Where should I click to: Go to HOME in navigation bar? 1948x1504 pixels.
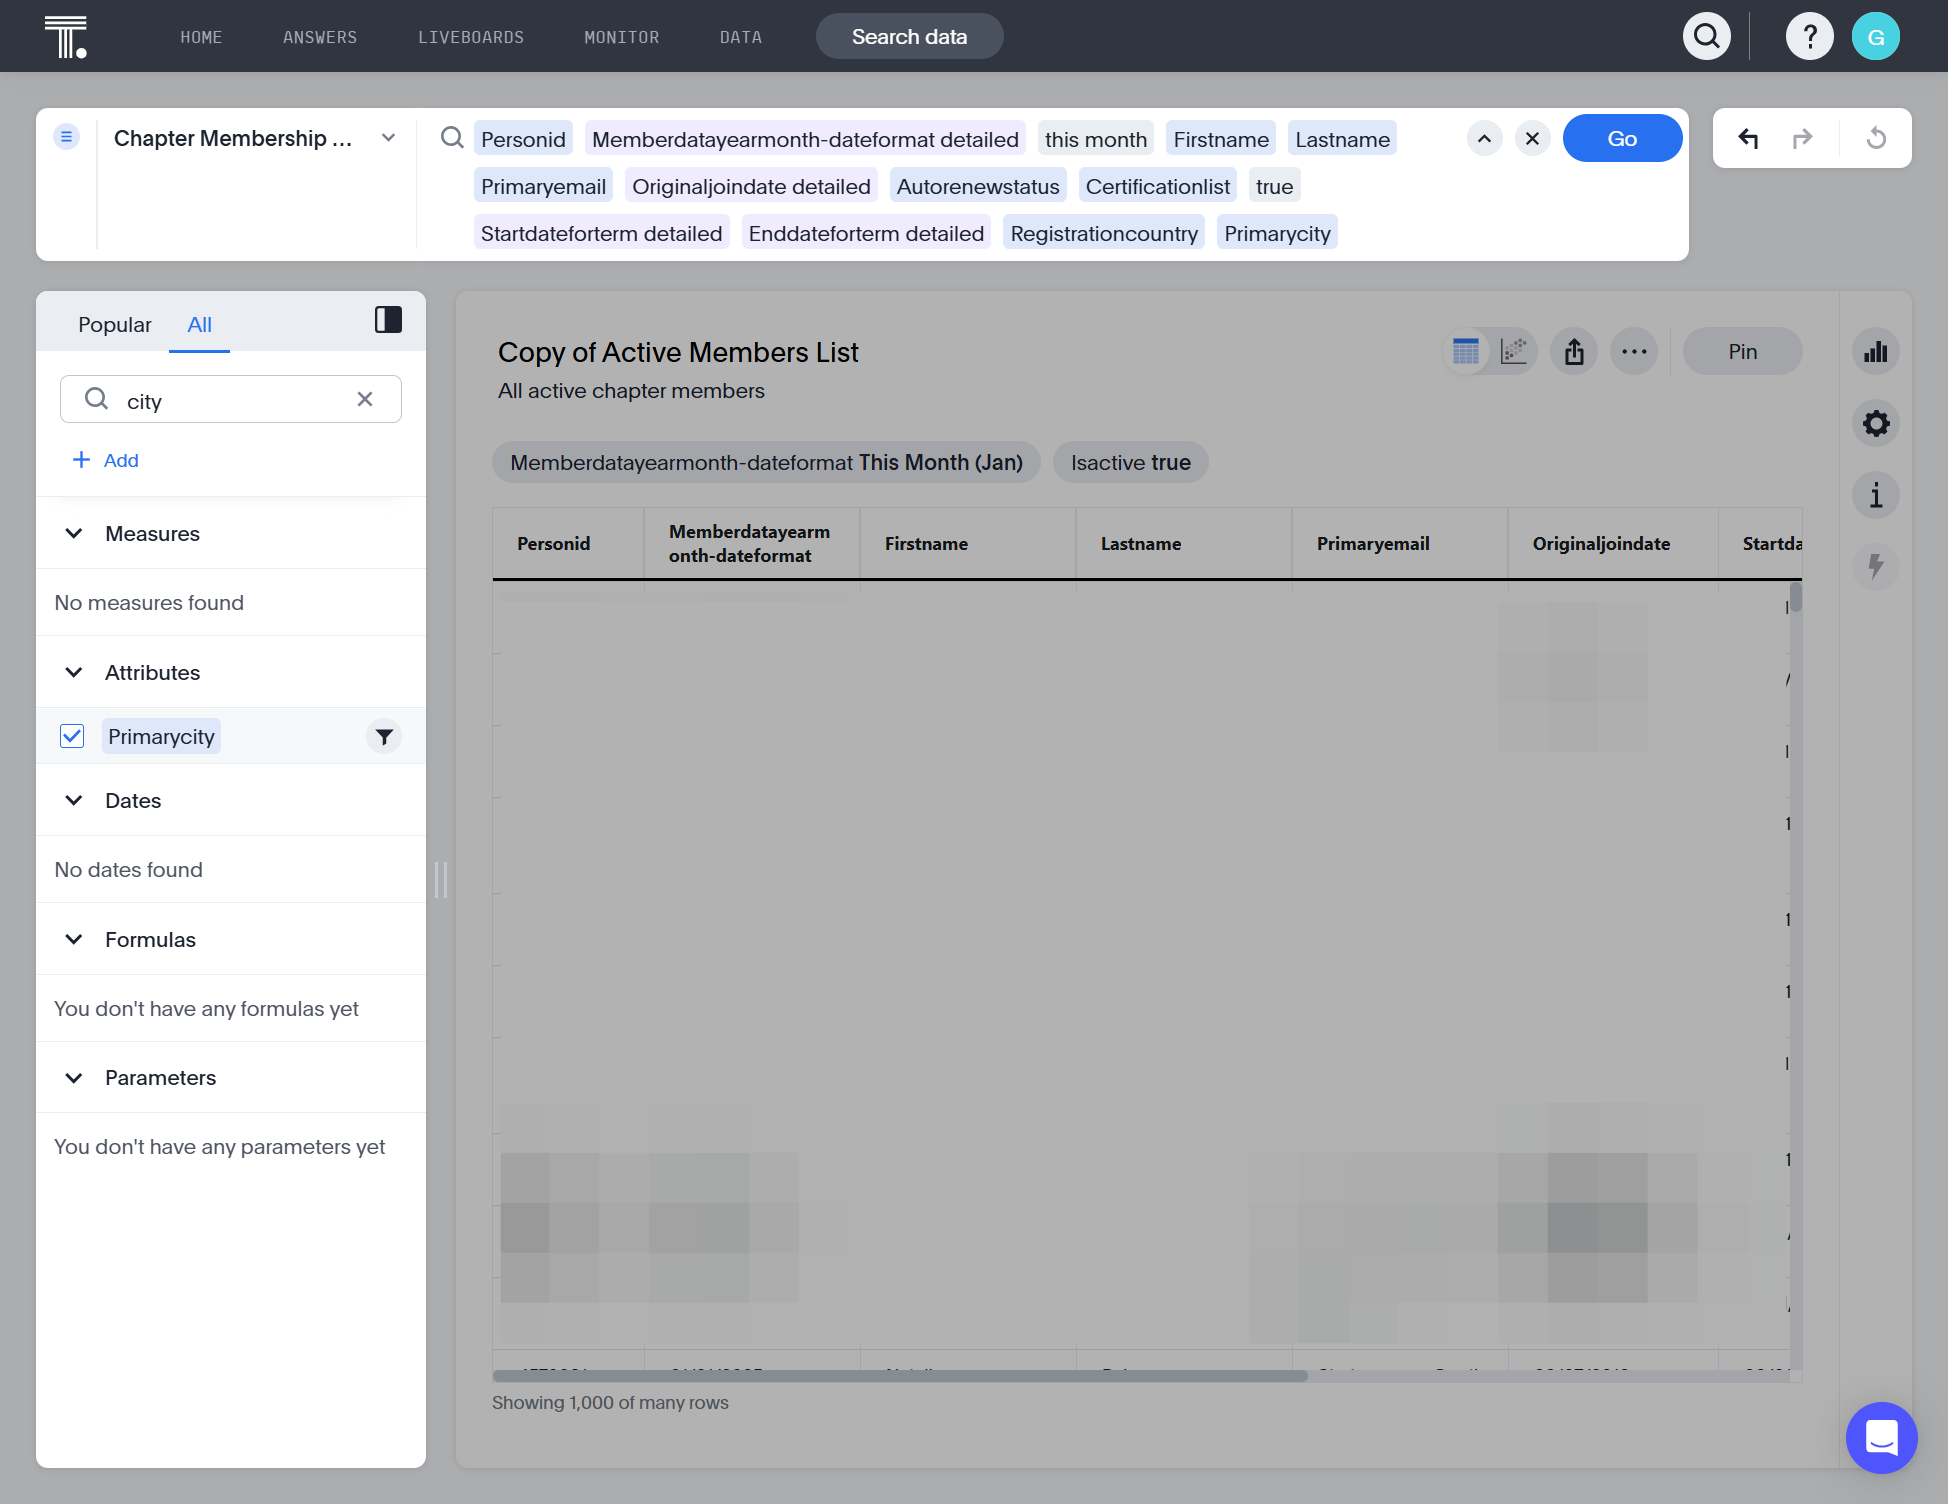pyautogui.click(x=201, y=37)
